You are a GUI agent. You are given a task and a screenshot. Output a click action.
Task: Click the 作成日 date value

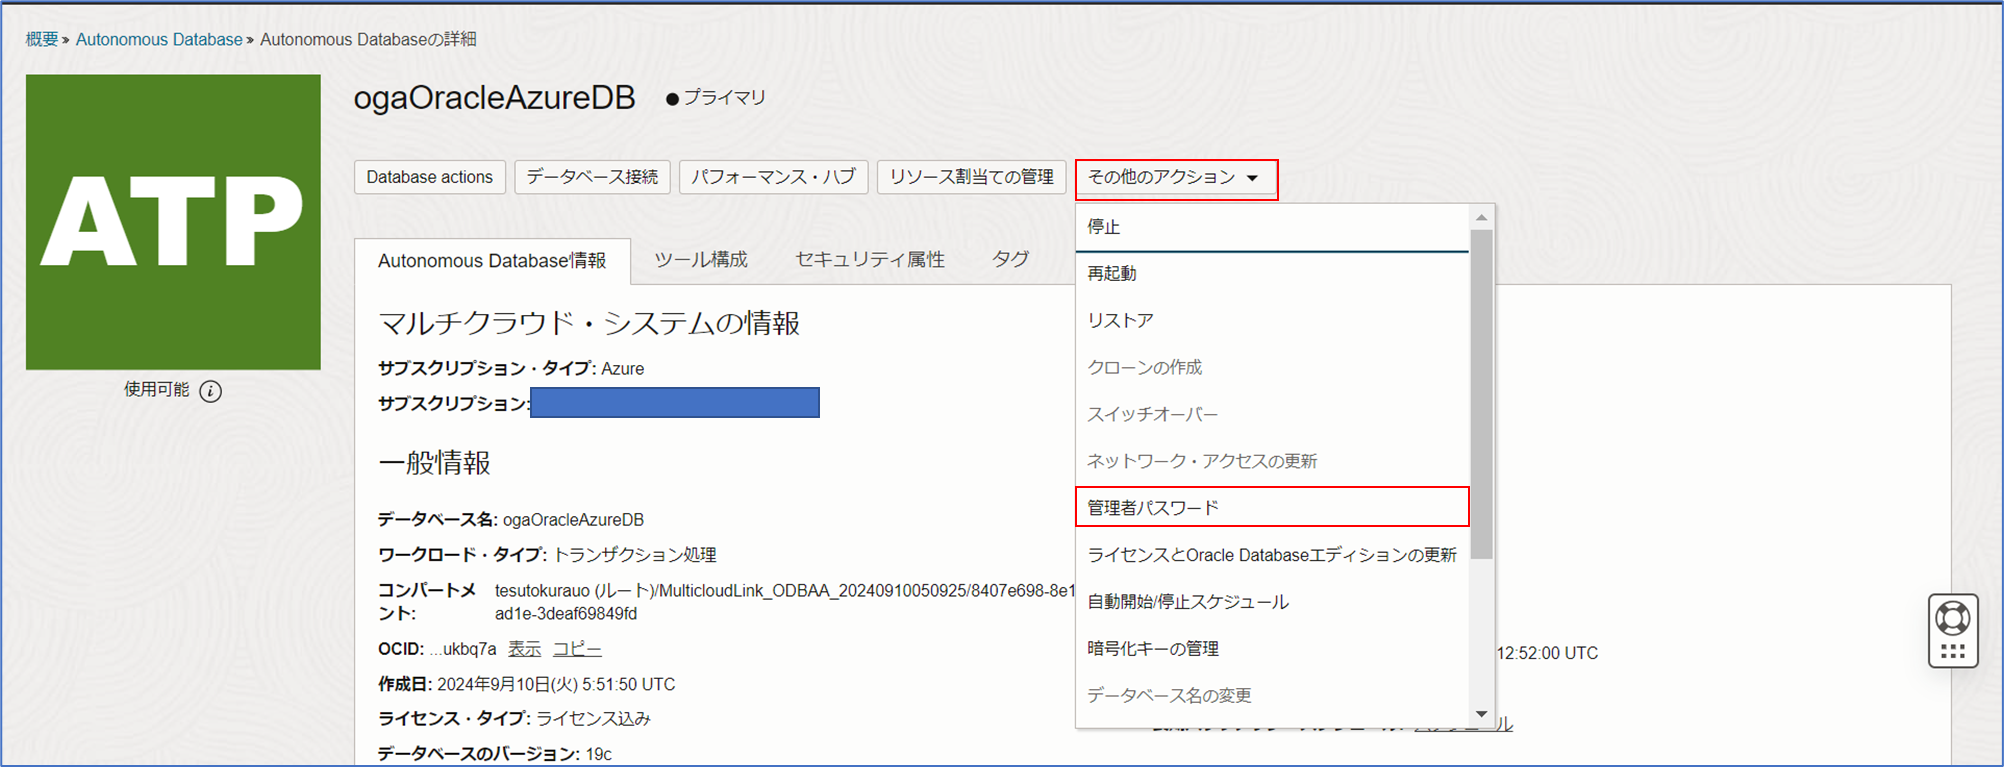point(556,685)
